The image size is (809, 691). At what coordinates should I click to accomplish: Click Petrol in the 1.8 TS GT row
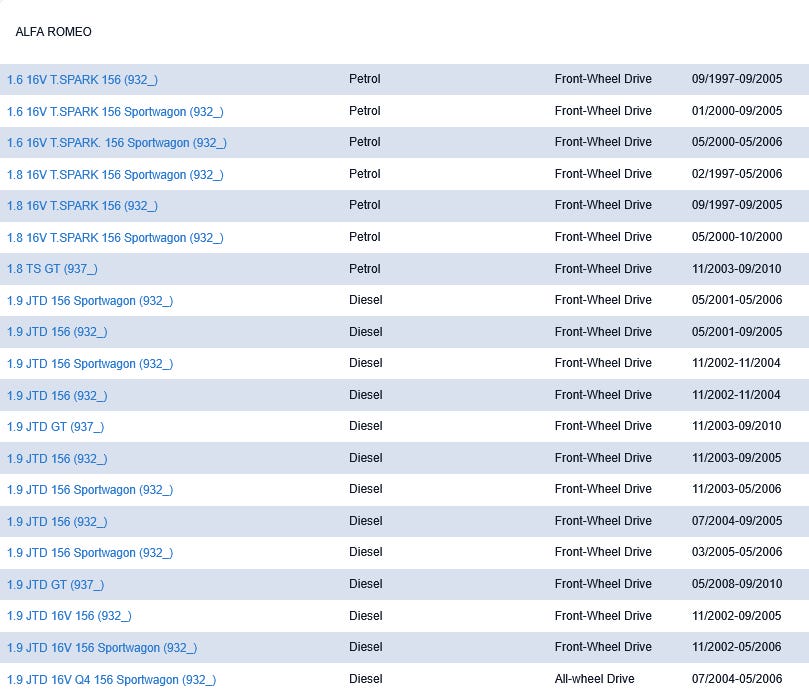point(365,268)
